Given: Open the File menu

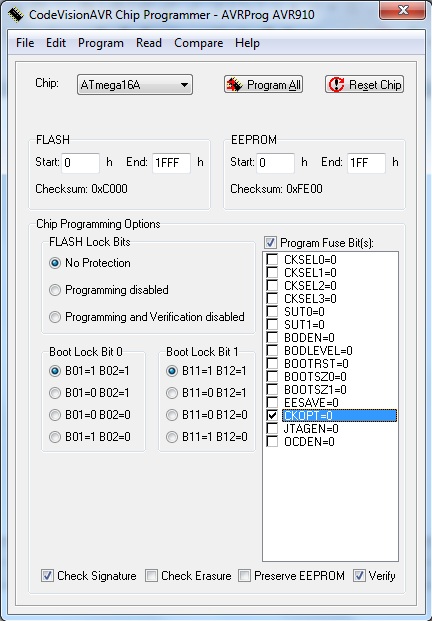Looking at the screenshot, I should 25,43.
